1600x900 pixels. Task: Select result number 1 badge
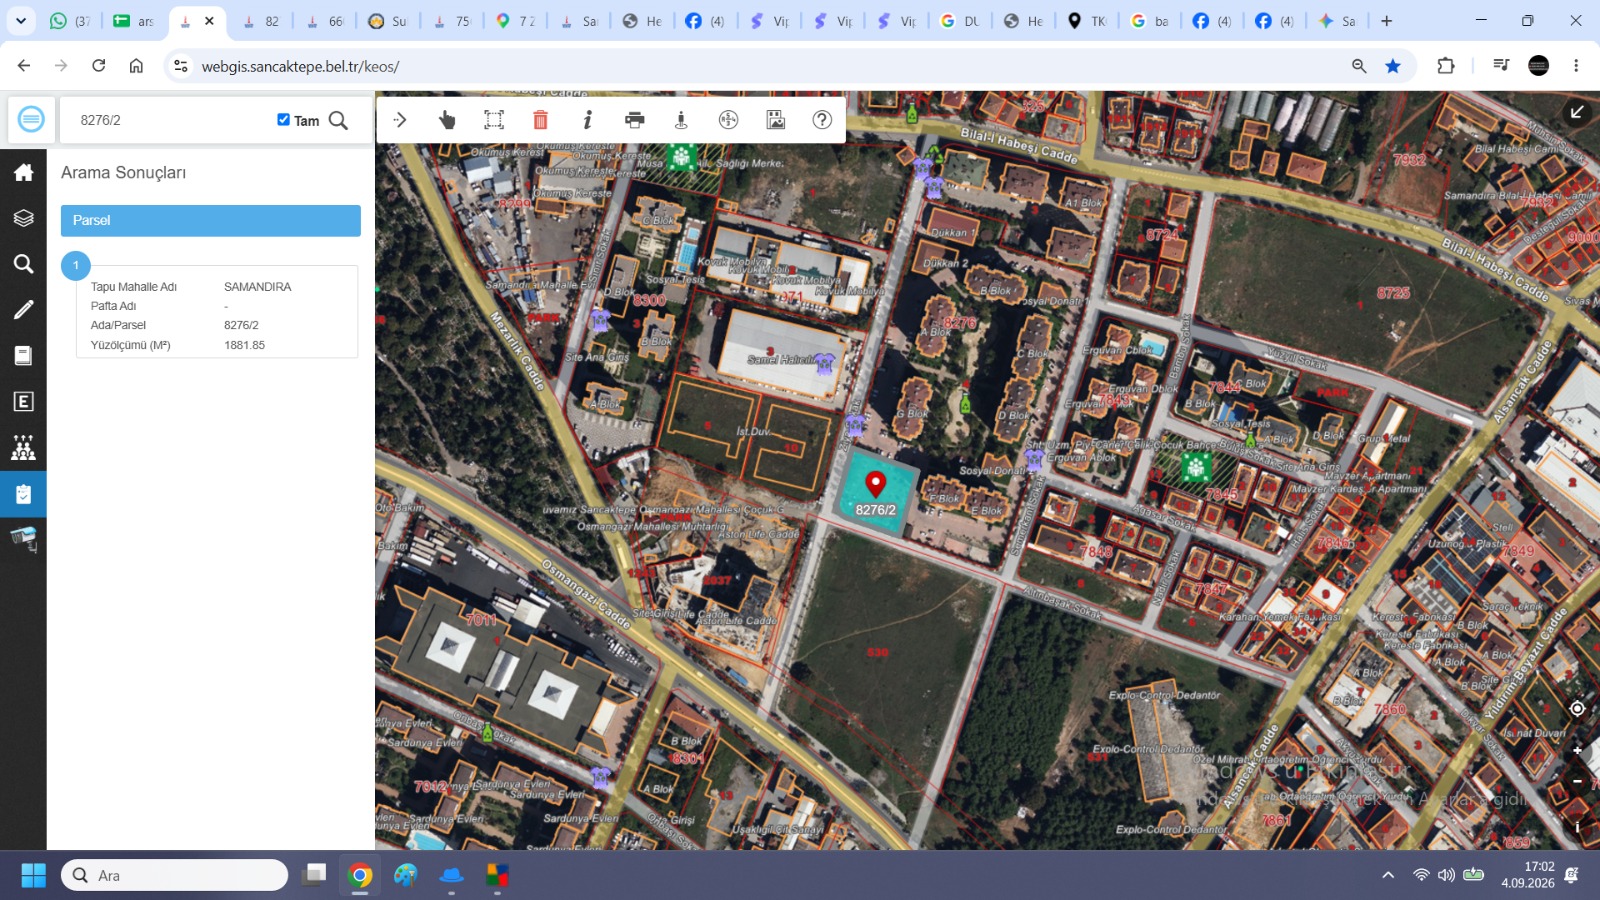pos(76,266)
